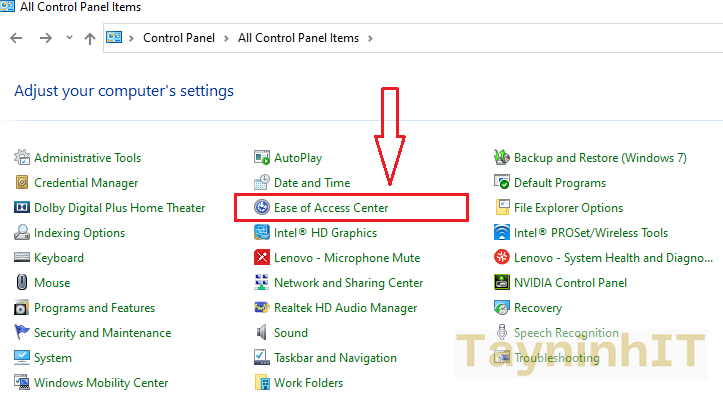The width and height of the screenshot is (723, 404).
Task: Click the AutoPlay icon
Action: [x=262, y=158]
